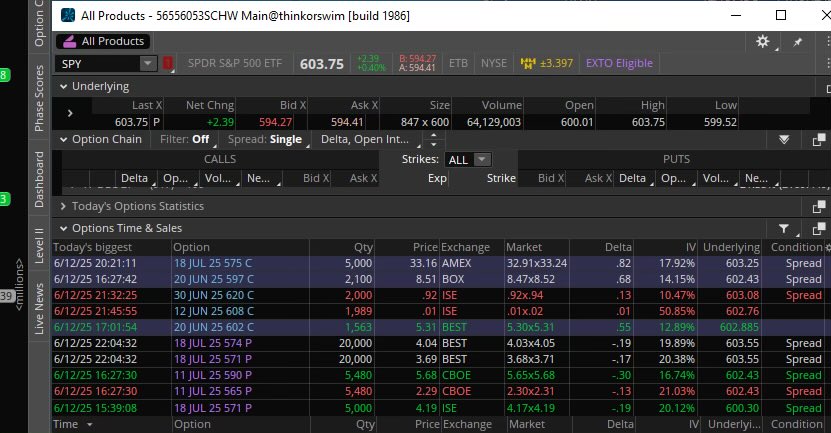The image size is (831, 433).
Task: Click the column settings gear beside Condition
Action: pyautogui.click(x=828, y=248)
